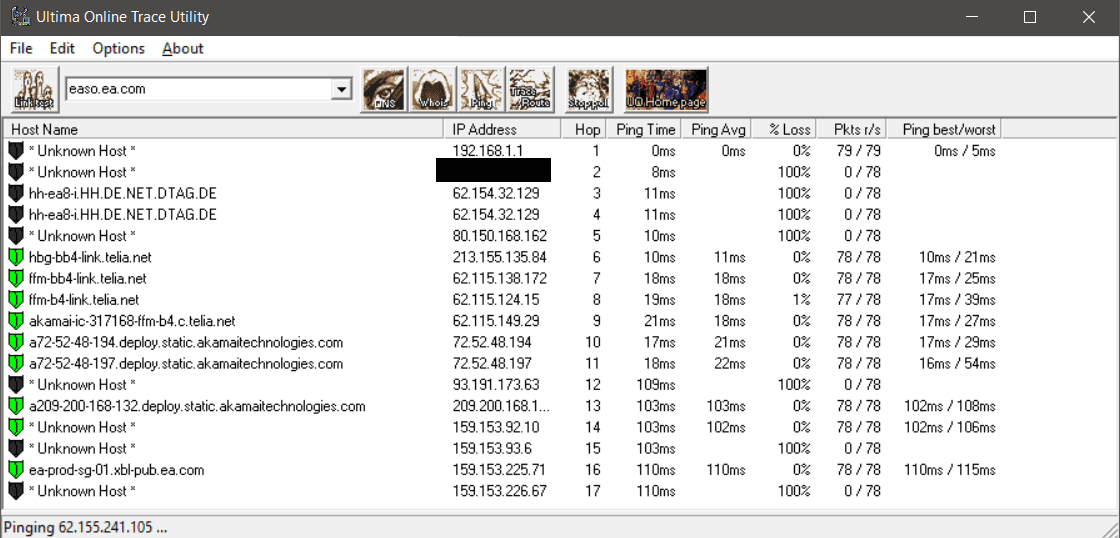
Task: Click the shield icon for akamai-ic-317168-ffm-b4 row
Action: [x=16, y=321]
